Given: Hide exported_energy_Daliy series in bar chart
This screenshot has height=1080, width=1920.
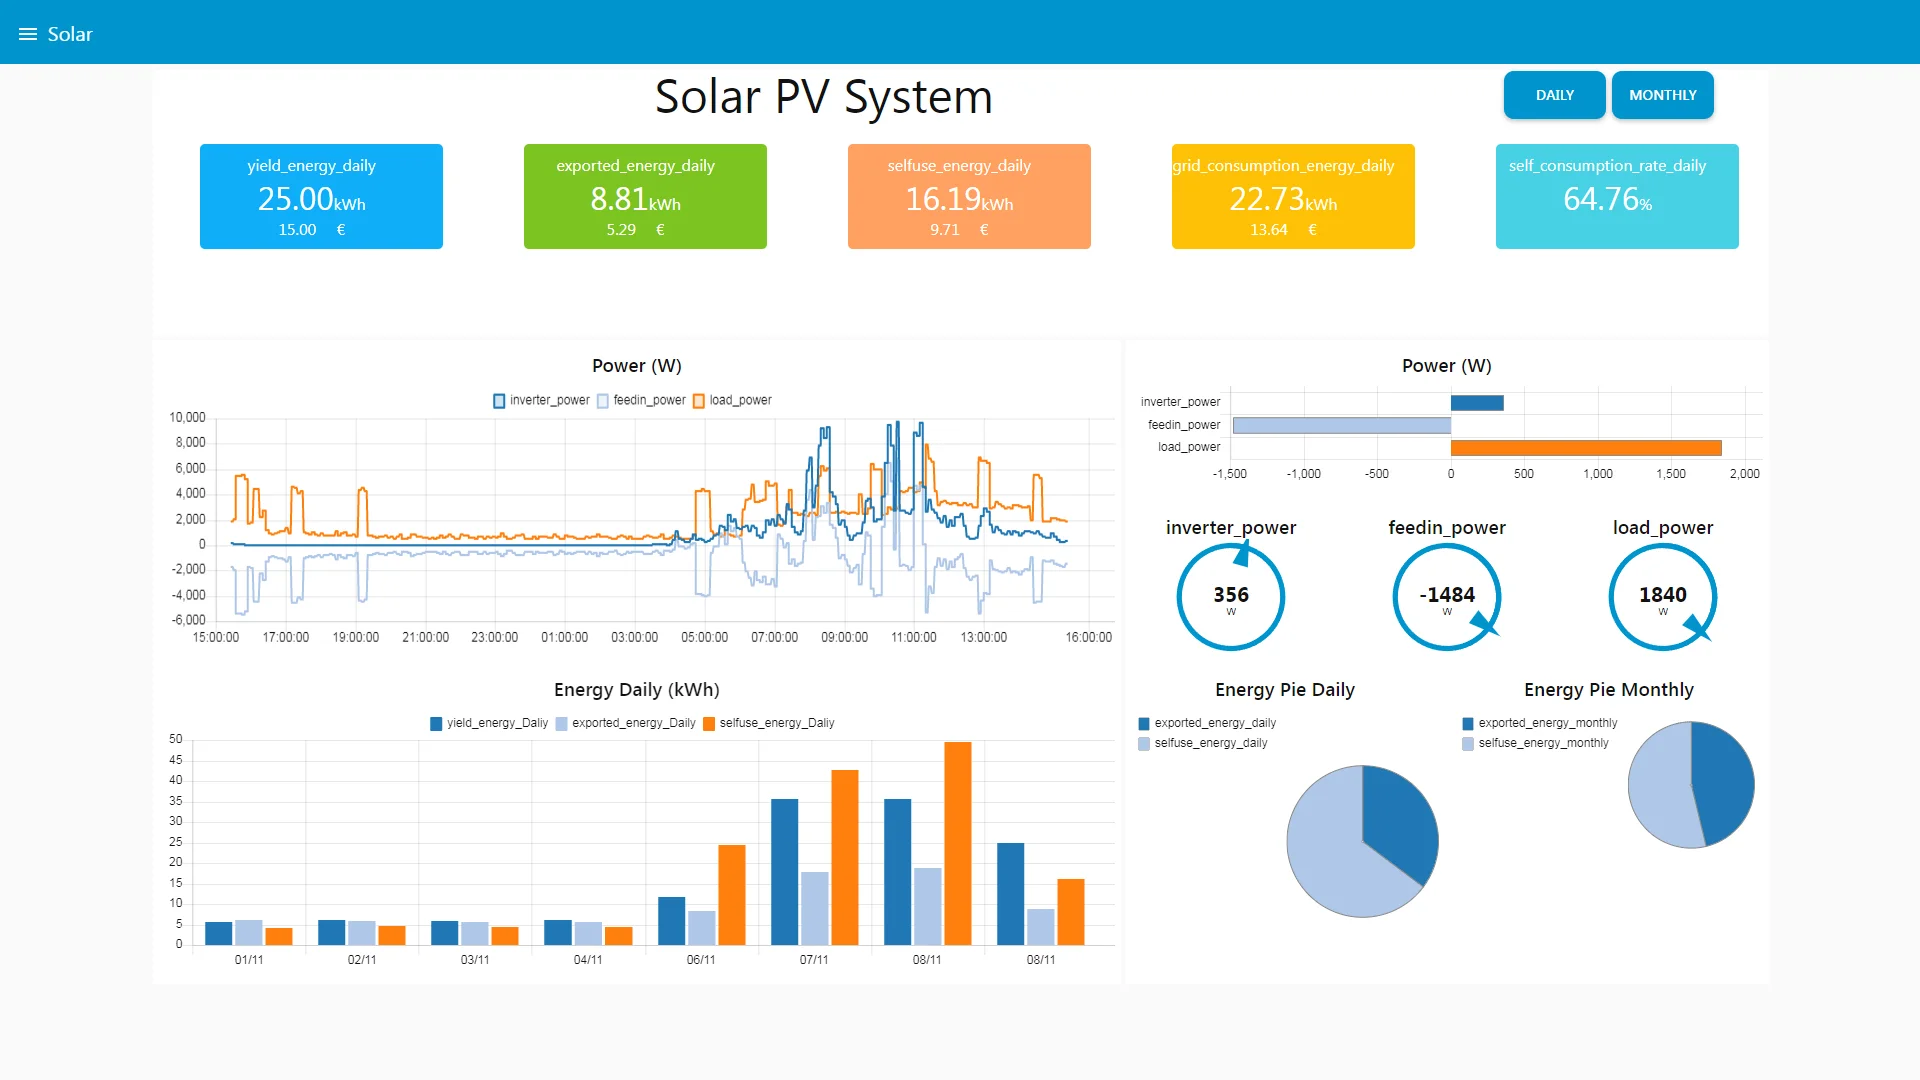Looking at the screenshot, I should click(x=625, y=723).
